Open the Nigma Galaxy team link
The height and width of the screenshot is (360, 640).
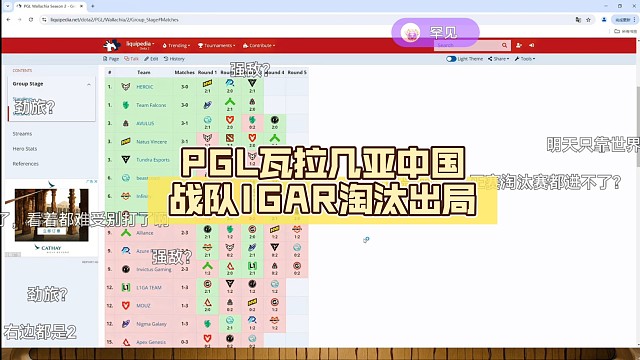pos(151,324)
